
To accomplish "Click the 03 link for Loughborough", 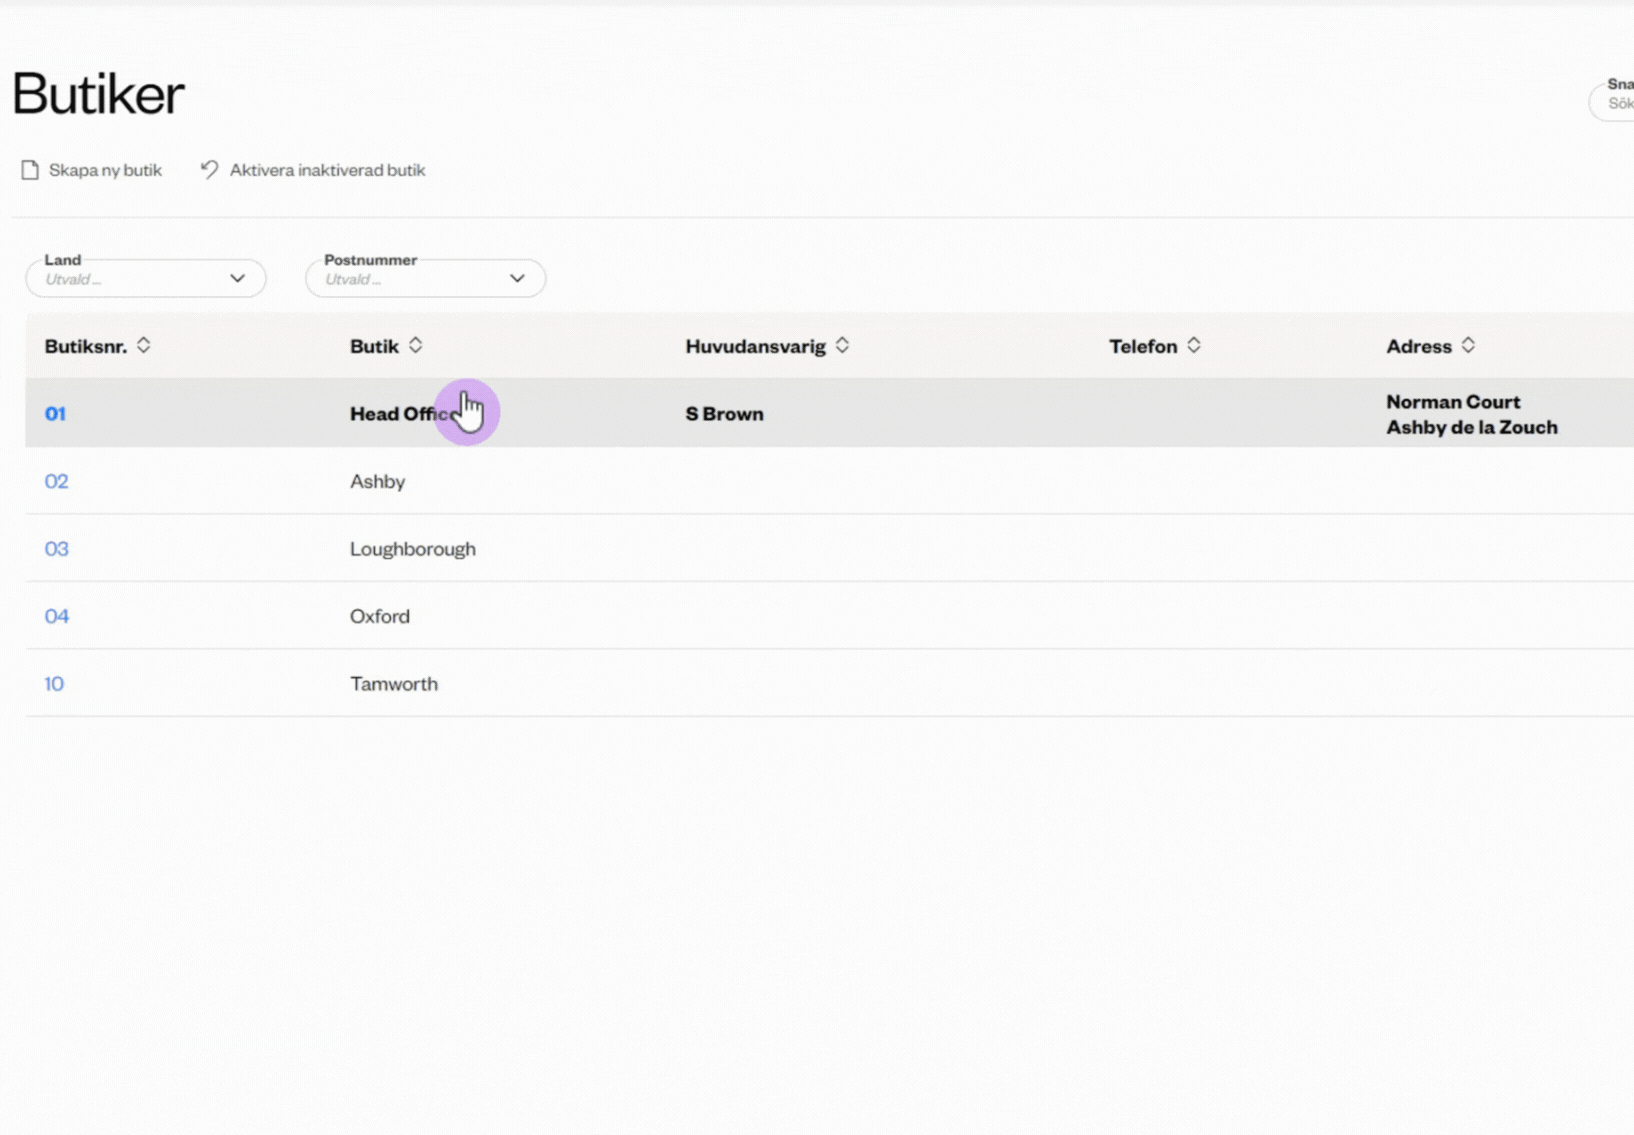I will (57, 548).
